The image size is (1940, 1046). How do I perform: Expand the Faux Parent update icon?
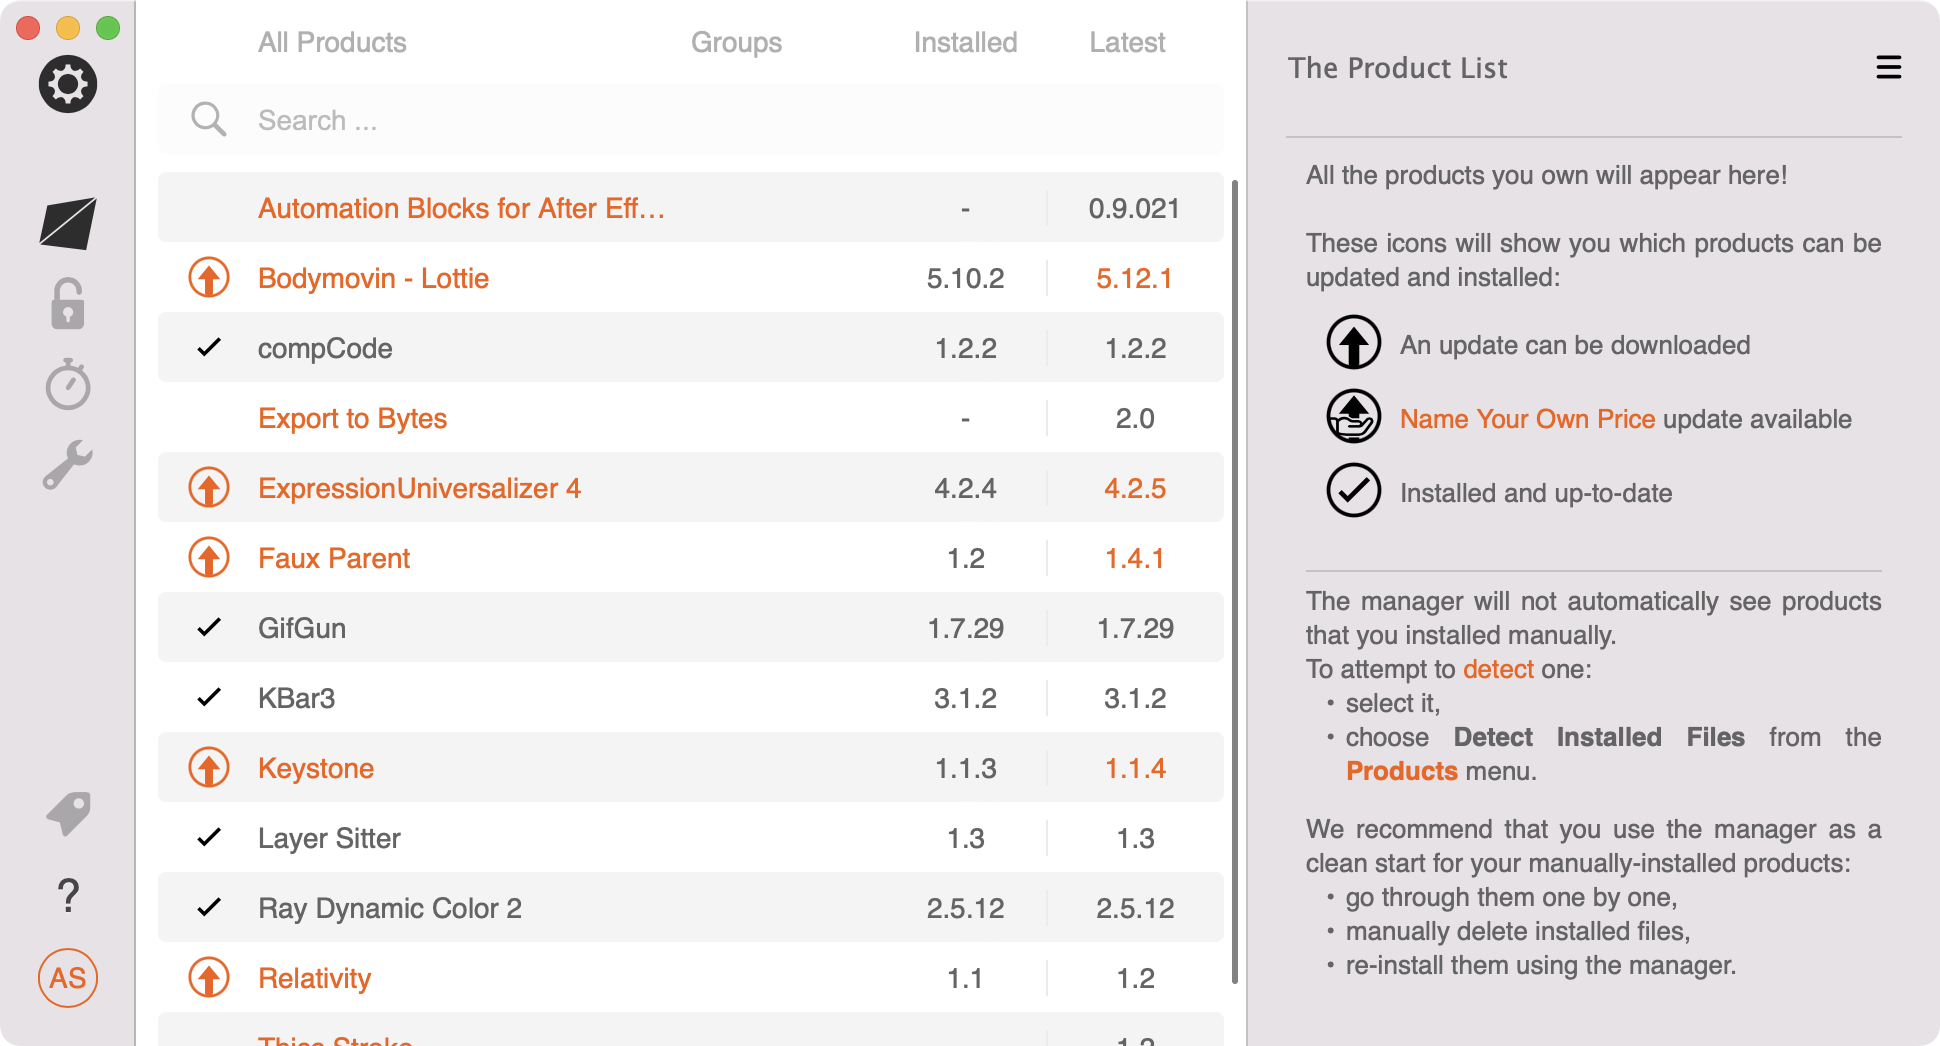(208, 558)
